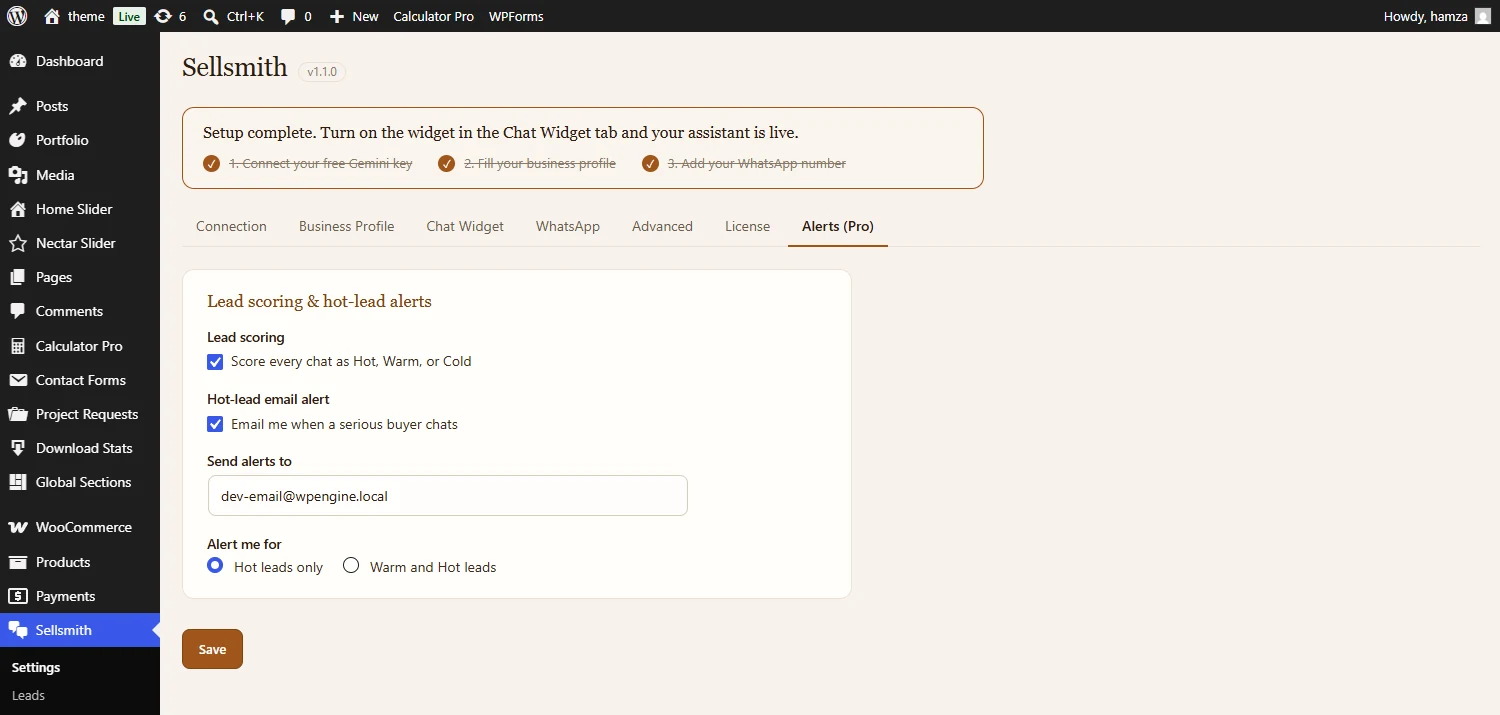The image size is (1500, 715).
Task: Open the updates icon showing 6
Action: pyautogui.click(x=163, y=16)
